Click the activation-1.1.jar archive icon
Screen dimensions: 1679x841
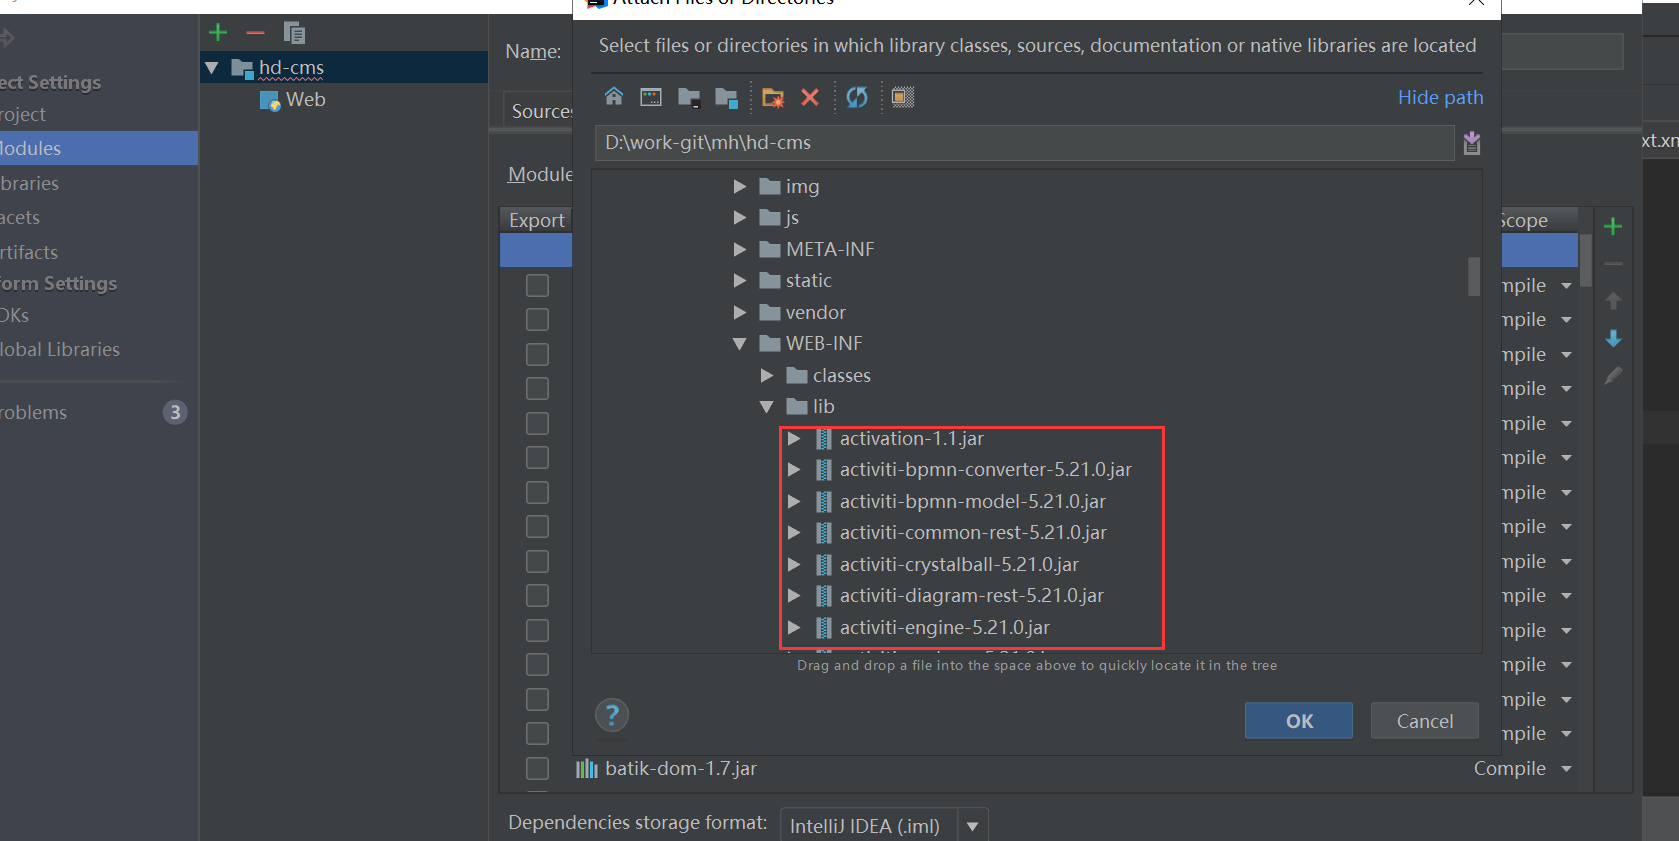point(824,438)
